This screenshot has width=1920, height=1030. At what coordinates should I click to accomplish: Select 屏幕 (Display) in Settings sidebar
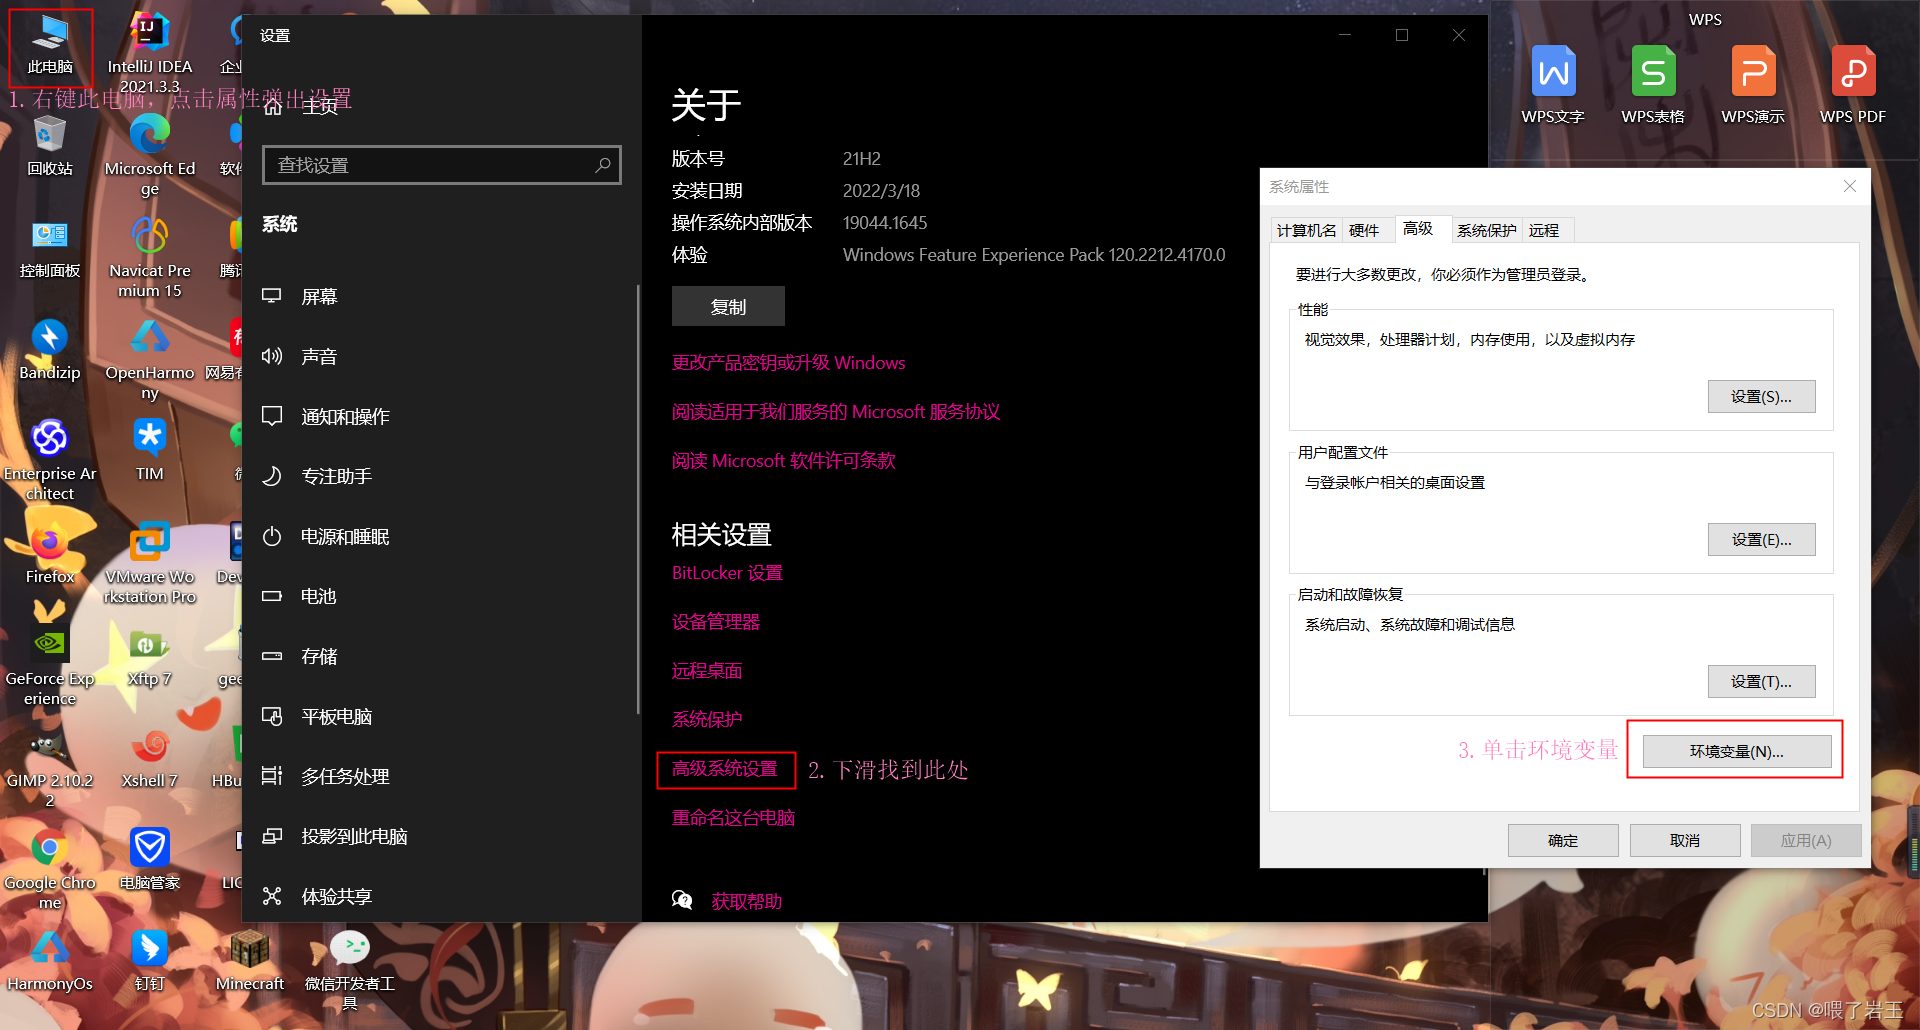tap(441, 296)
